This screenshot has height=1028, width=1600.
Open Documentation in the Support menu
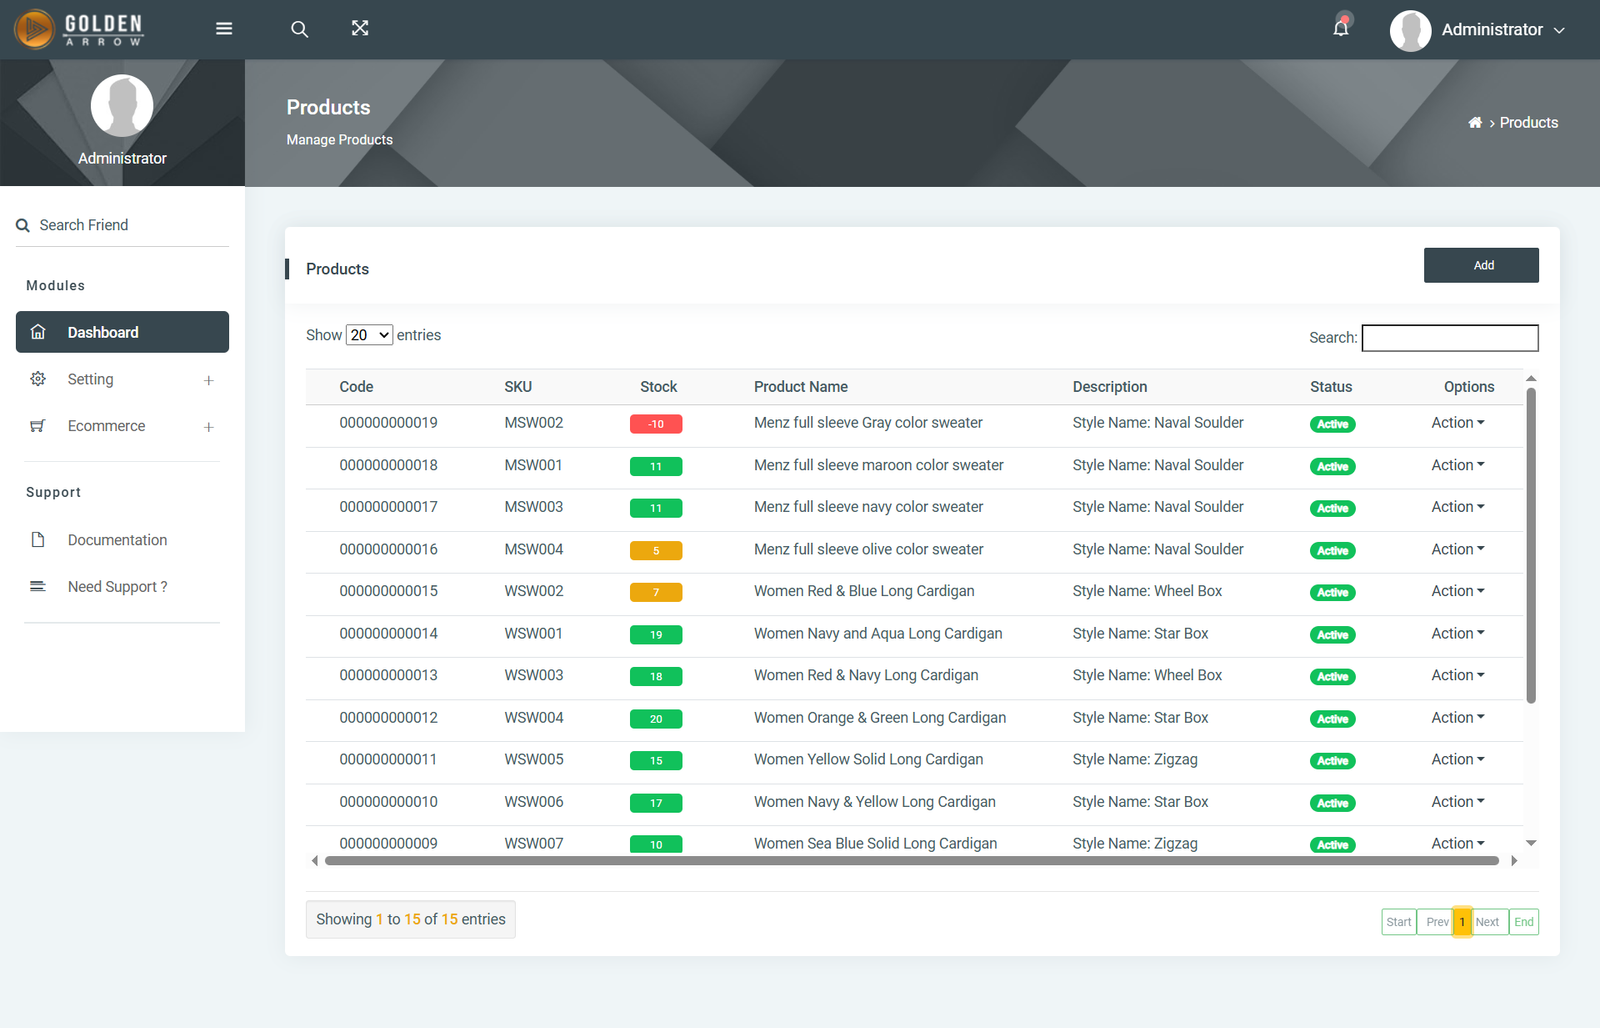(117, 540)
